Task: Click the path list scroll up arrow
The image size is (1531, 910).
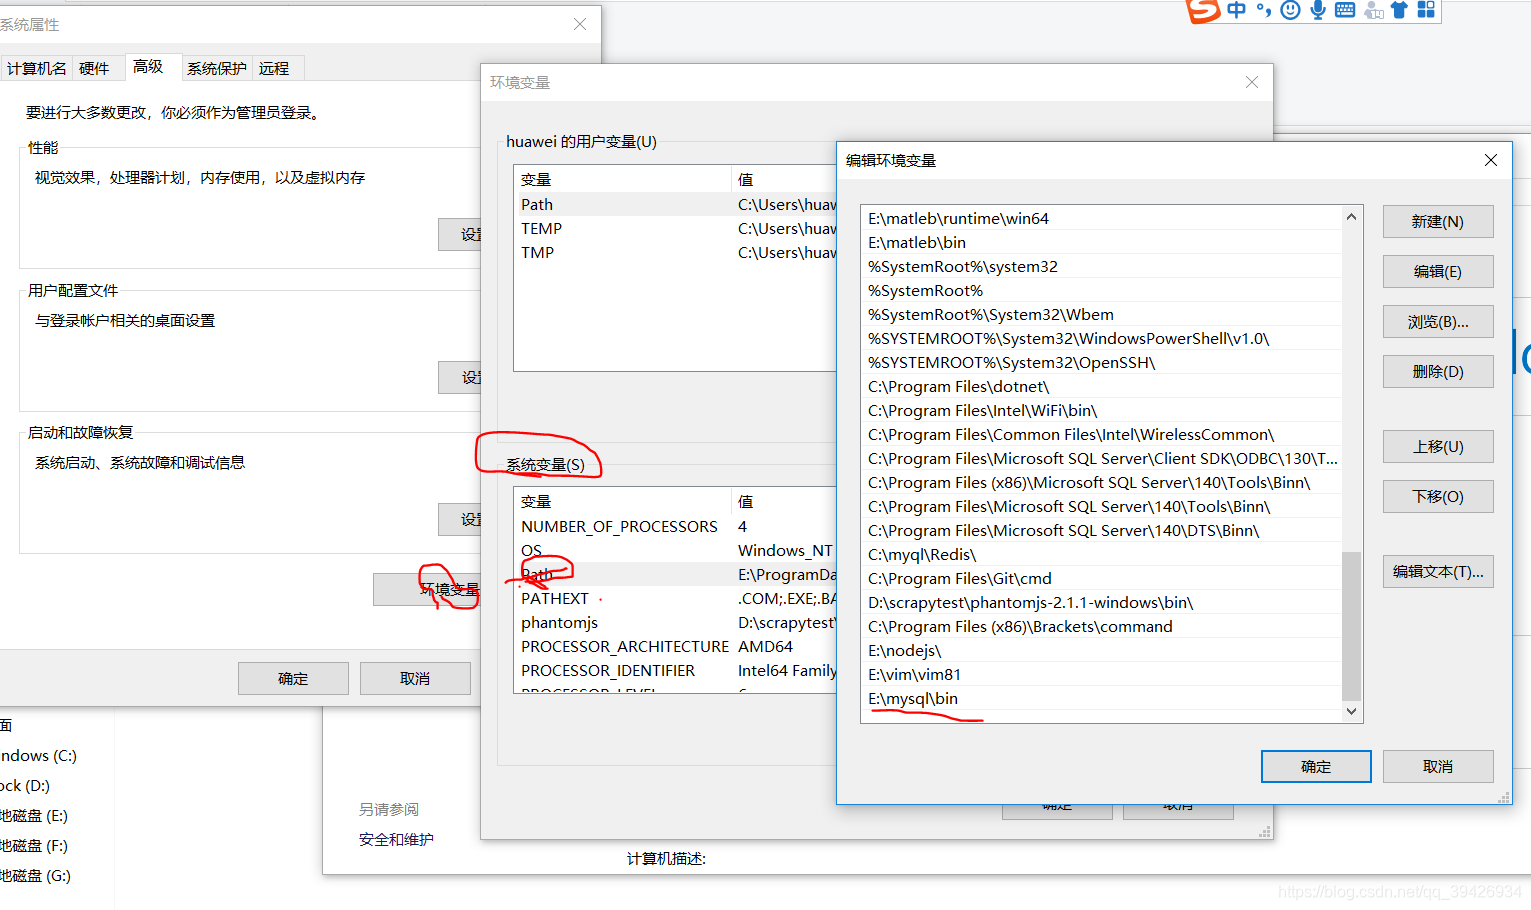Action: point(1351,217)
